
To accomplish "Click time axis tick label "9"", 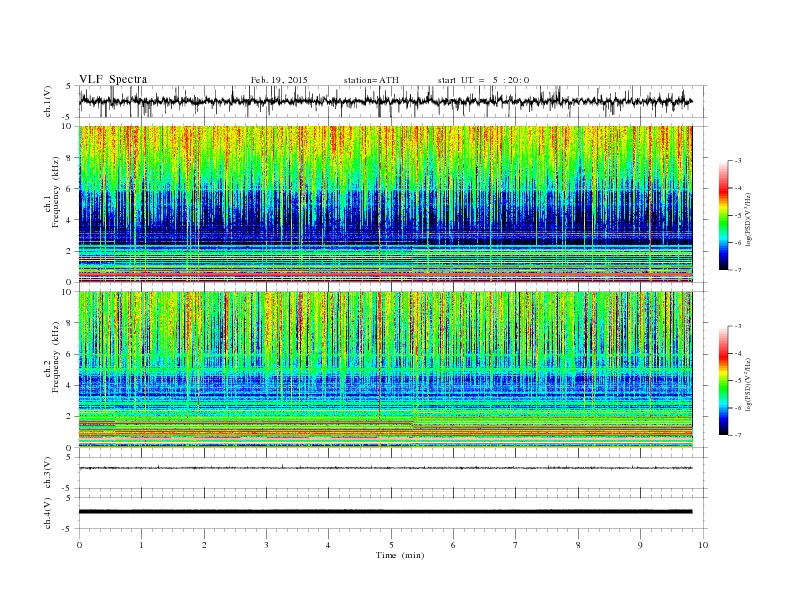I will [640, 545].
